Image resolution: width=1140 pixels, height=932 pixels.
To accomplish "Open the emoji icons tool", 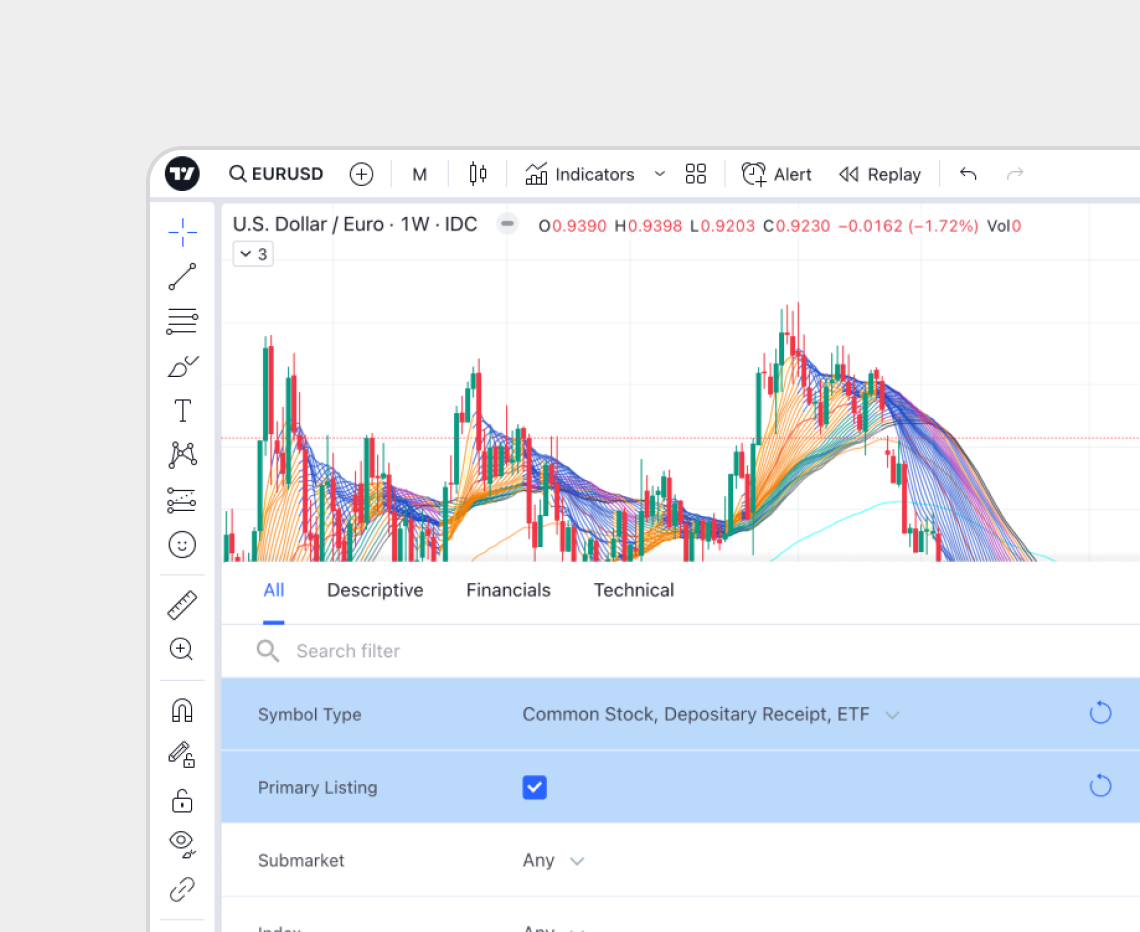I will pyautogui.click(x=182, y=545).
